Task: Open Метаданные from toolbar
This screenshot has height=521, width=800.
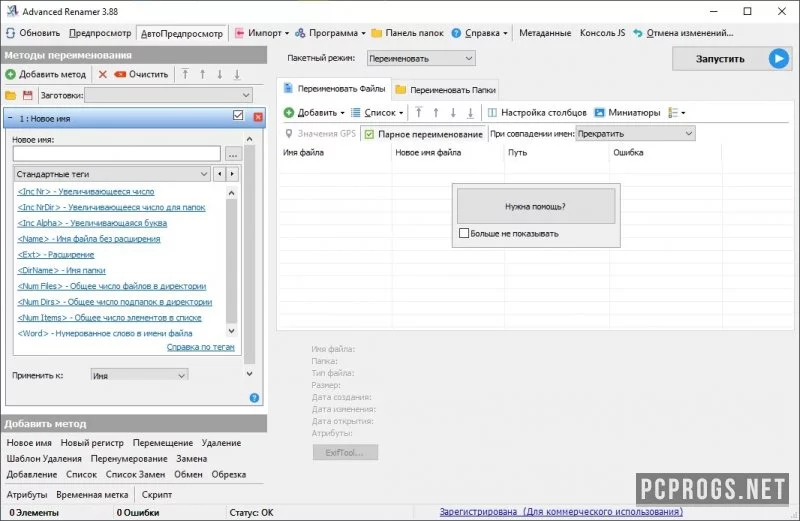Action: [545, 33]
